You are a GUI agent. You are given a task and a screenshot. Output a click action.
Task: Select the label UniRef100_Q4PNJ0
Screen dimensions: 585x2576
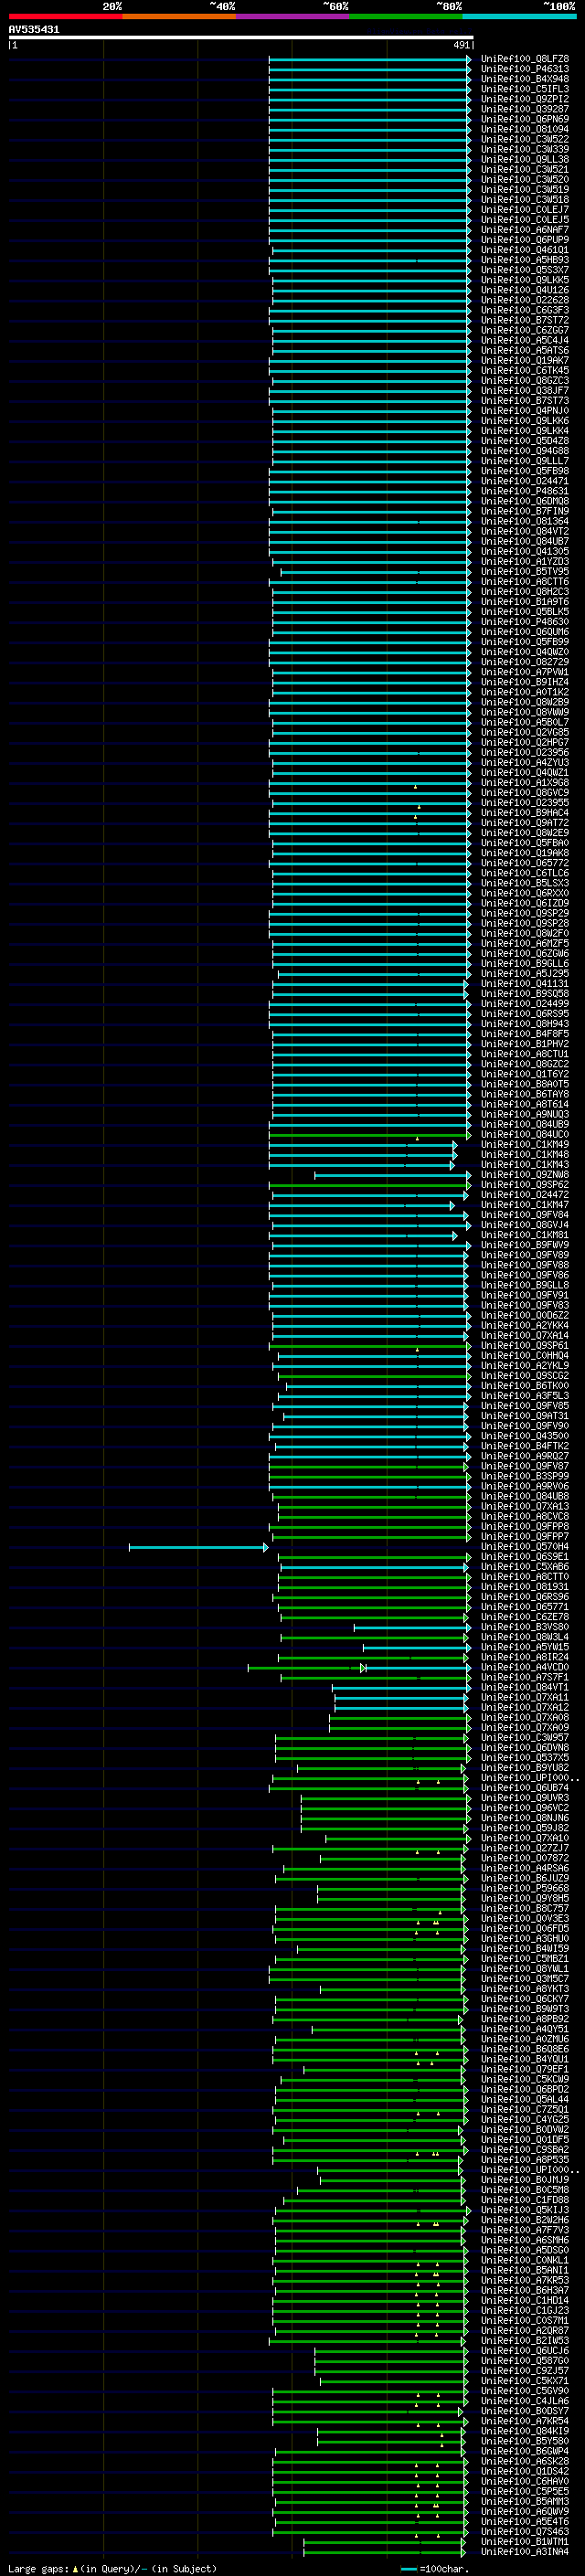pyautogui.click(x=525, y=411)
